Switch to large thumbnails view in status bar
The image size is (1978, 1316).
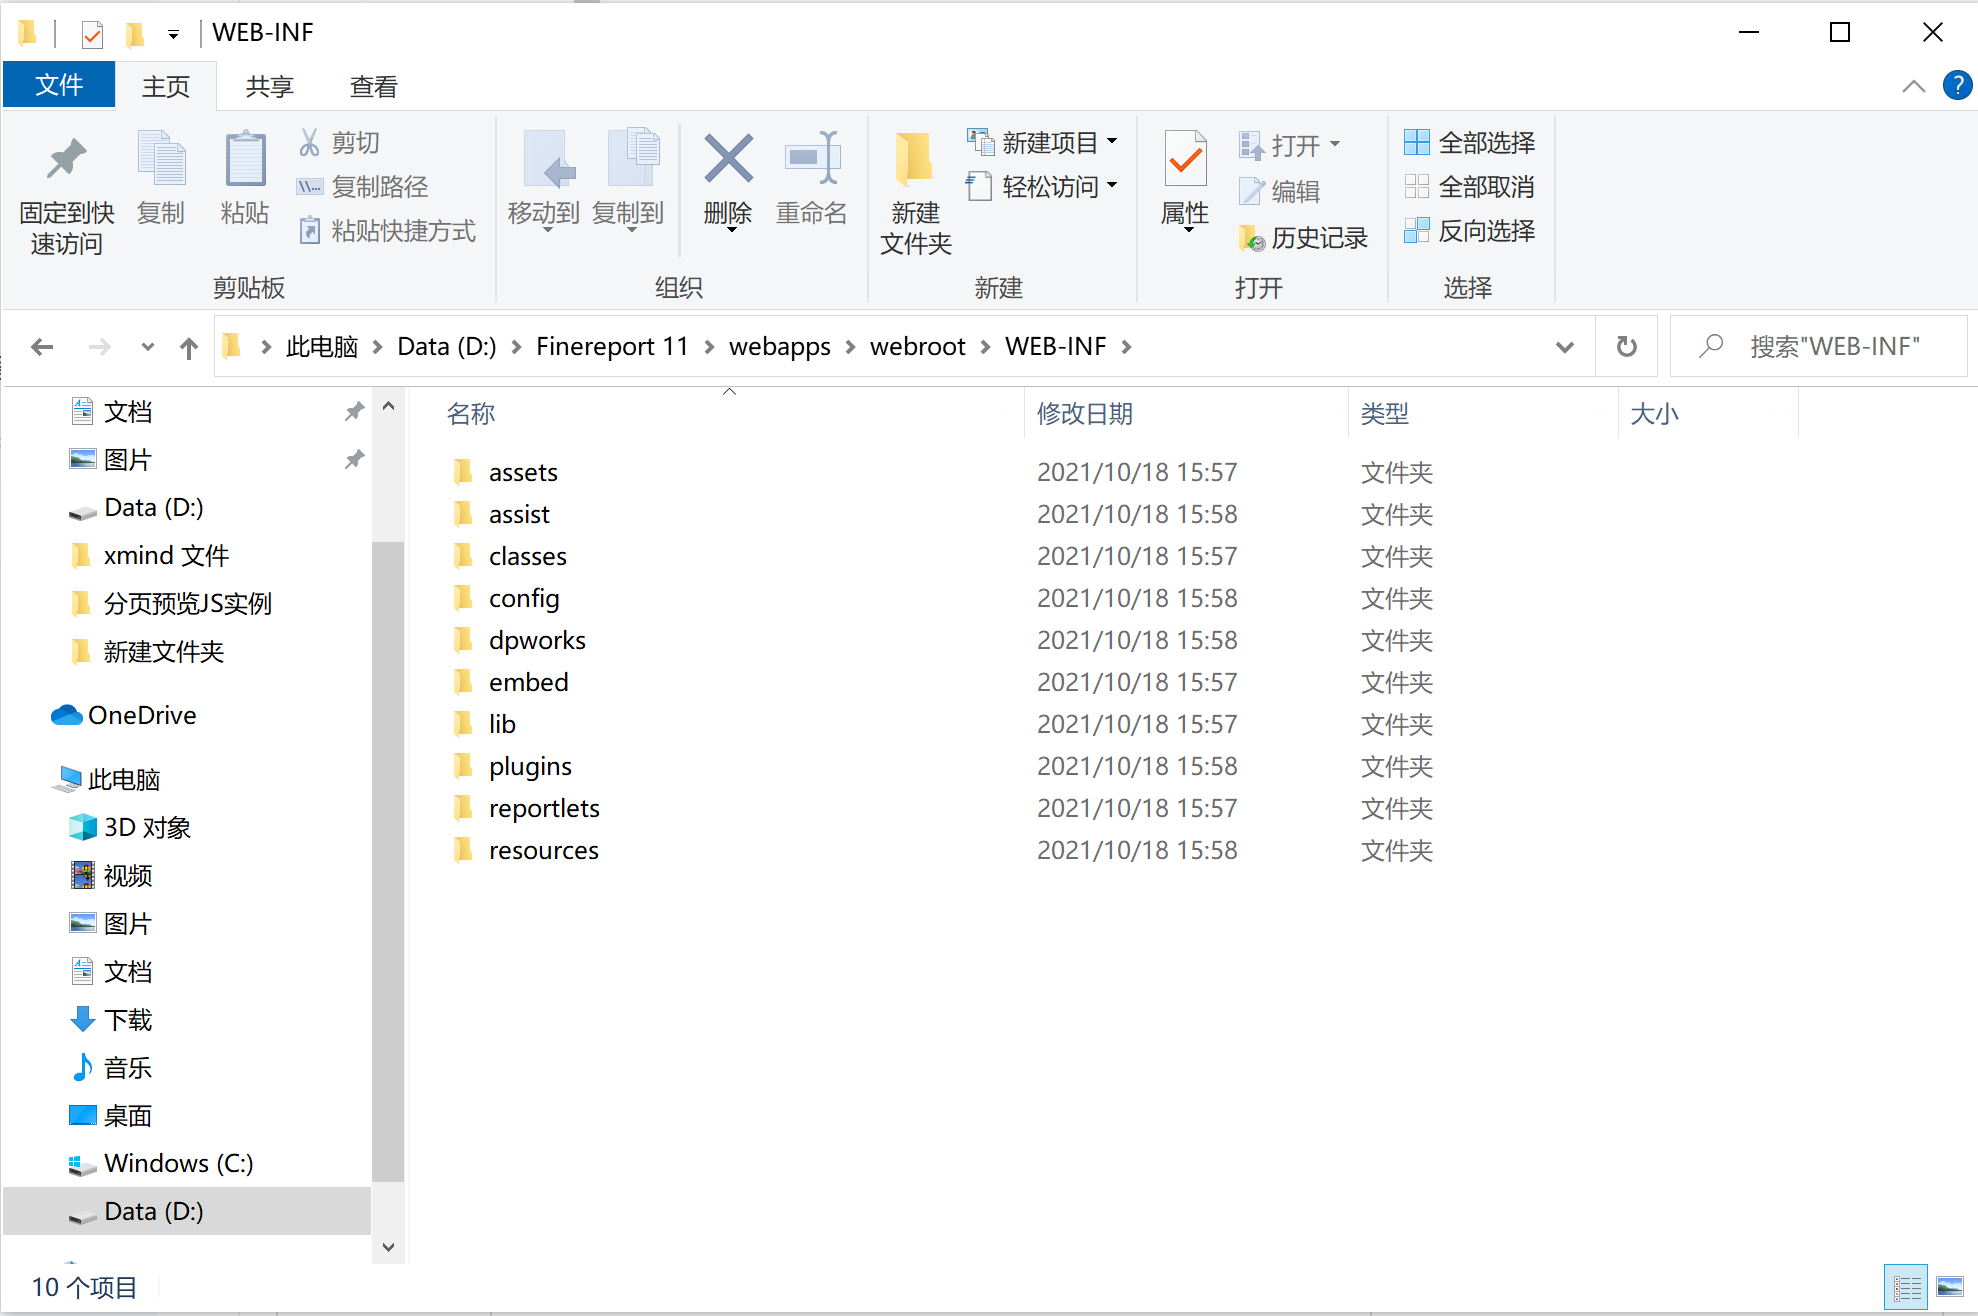tap(1949, 1287)
